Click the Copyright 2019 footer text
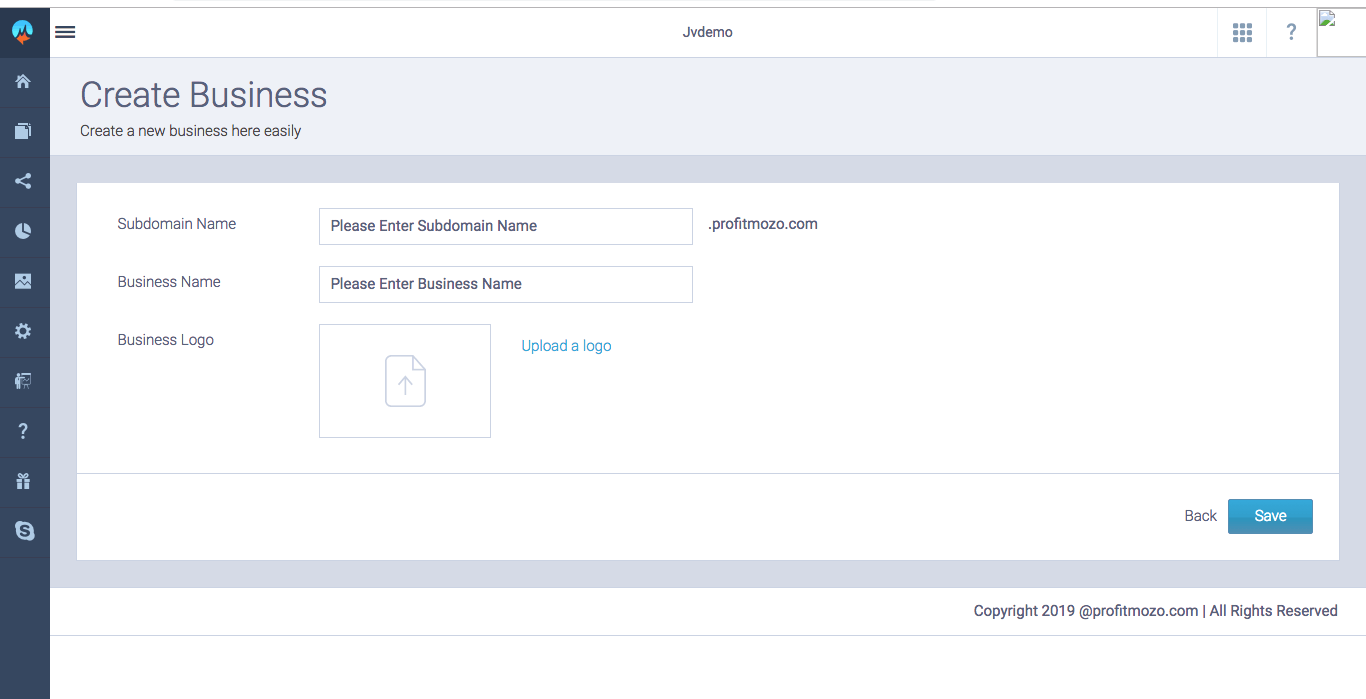The height and width of the screenshot is (699, 1366). coord(1156,611)
